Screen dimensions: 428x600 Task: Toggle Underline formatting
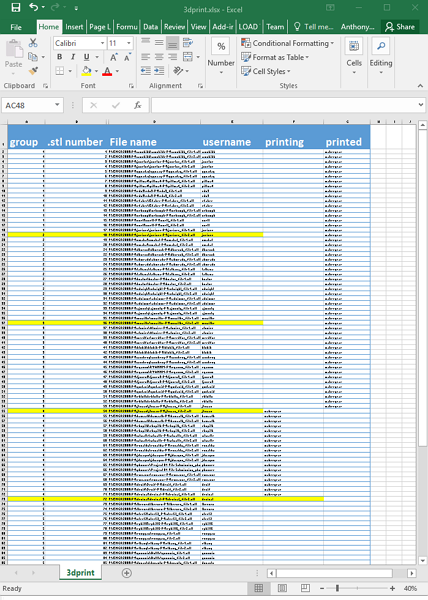(87, 57)
